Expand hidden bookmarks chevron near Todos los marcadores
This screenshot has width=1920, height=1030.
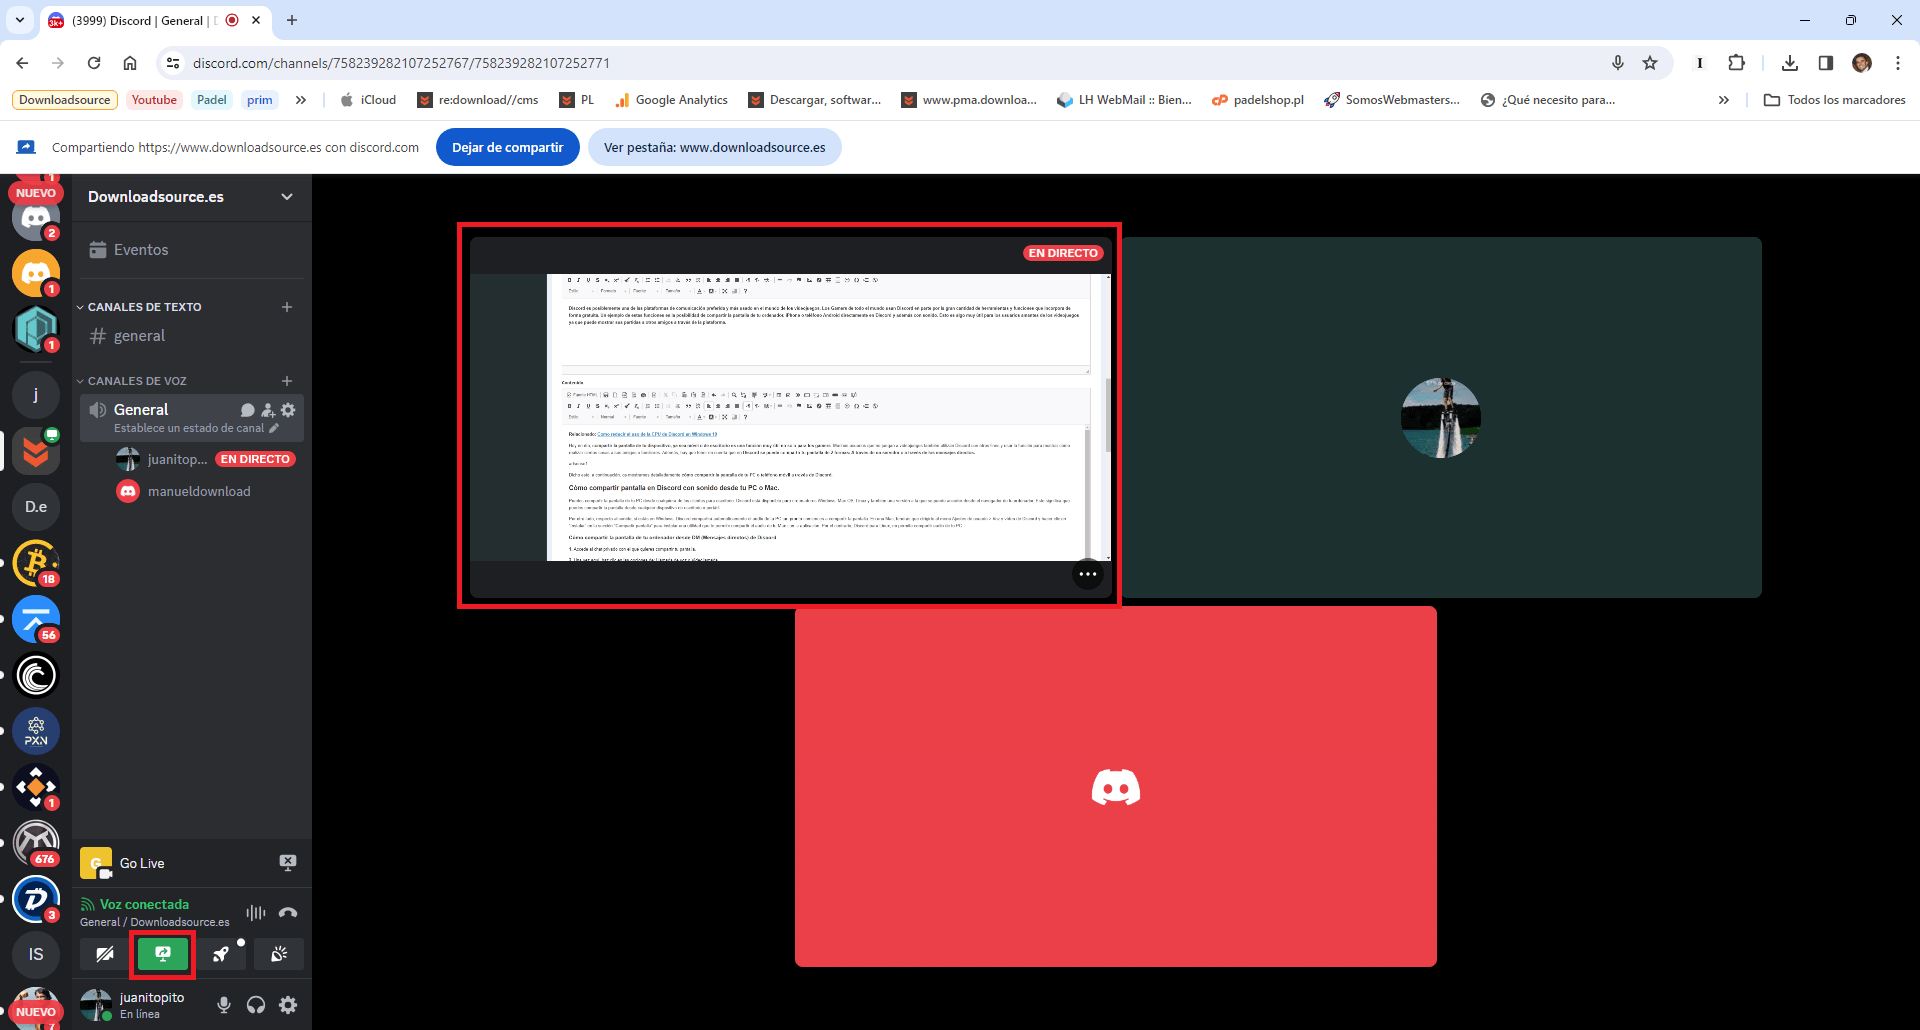tap(1724, 100)
